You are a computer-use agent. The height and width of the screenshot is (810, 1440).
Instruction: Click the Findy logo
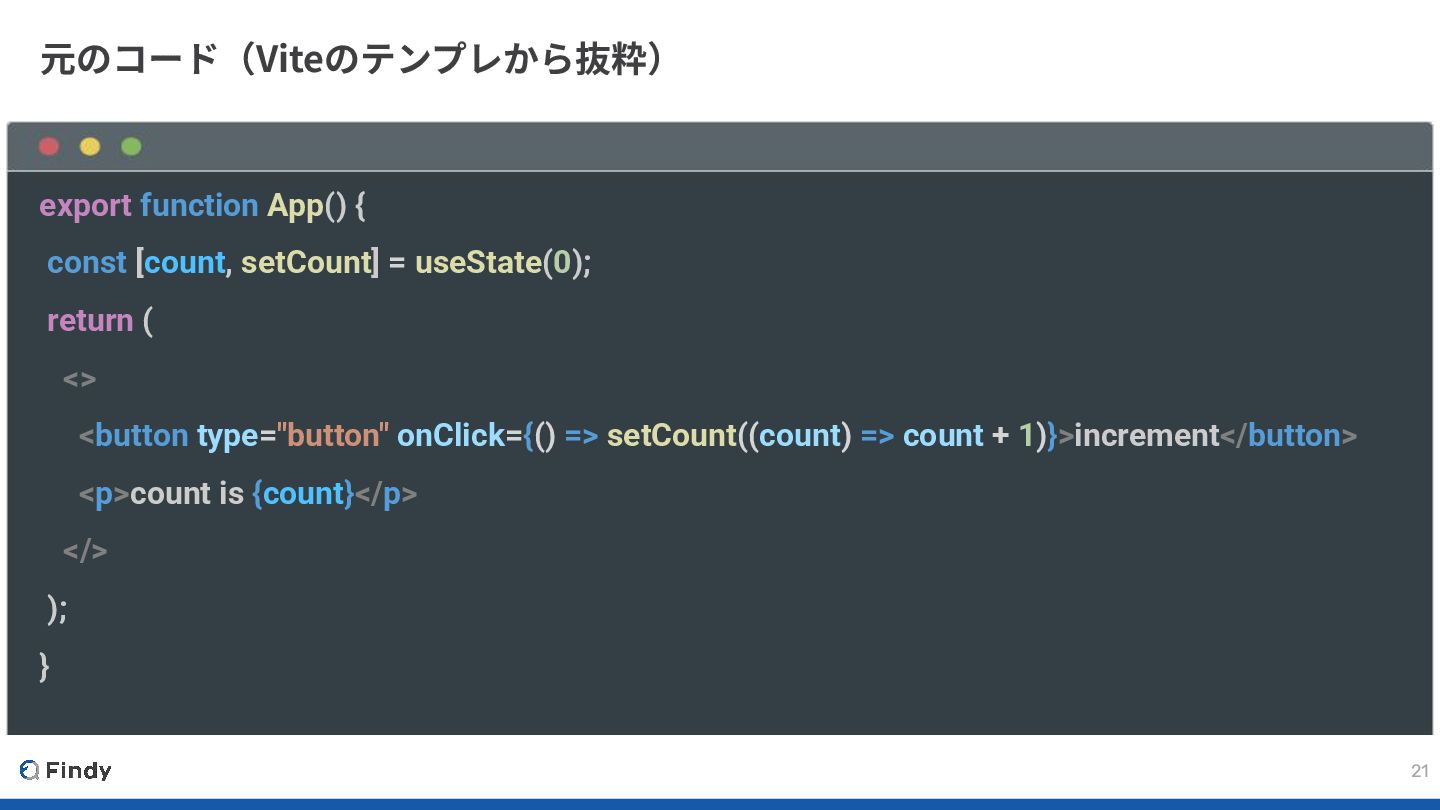(x=65, y=770)
